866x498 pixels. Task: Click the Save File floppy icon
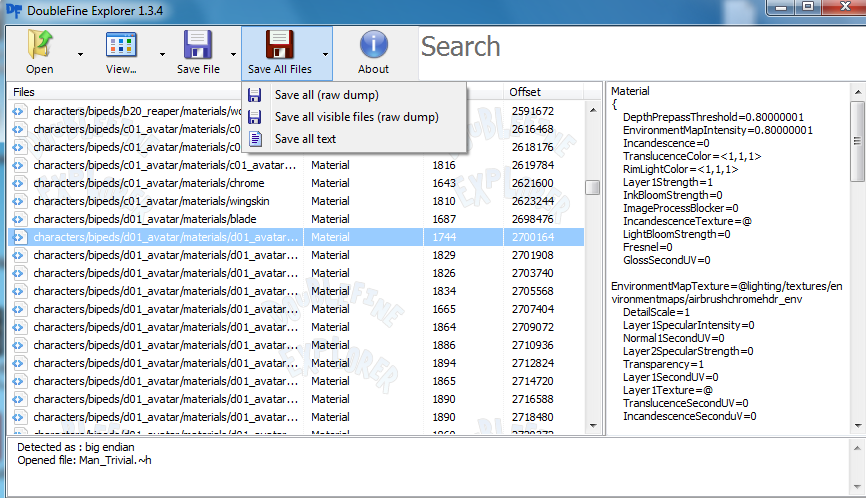point(198,45)
